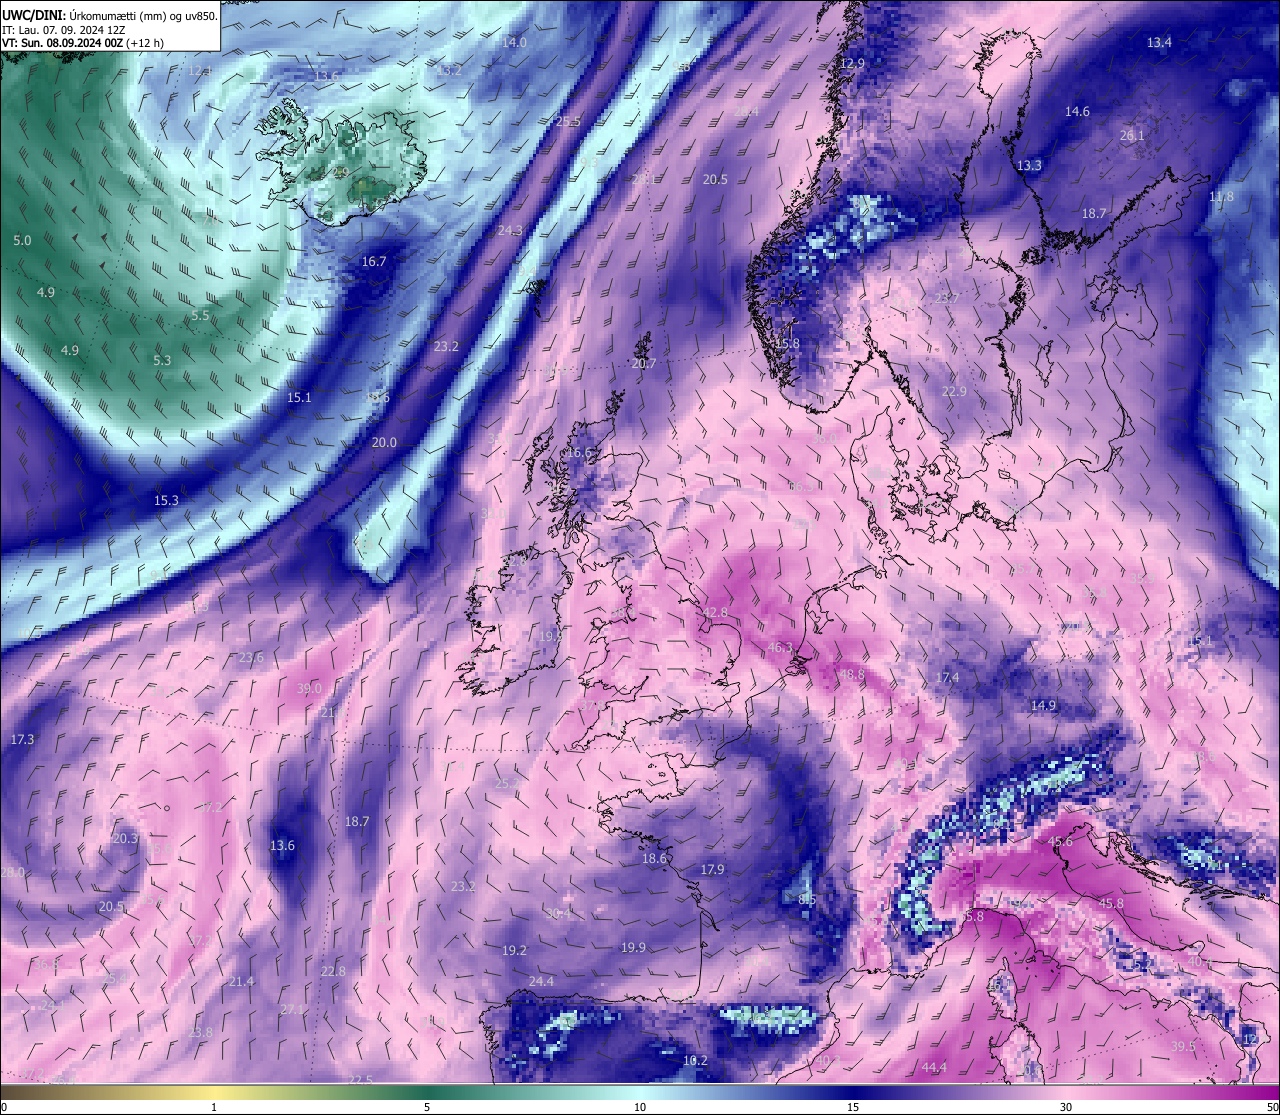1280x1115 pixels.
Task: Click the 15.8 value over southern Norway
Action: click(x=788, y=344)
